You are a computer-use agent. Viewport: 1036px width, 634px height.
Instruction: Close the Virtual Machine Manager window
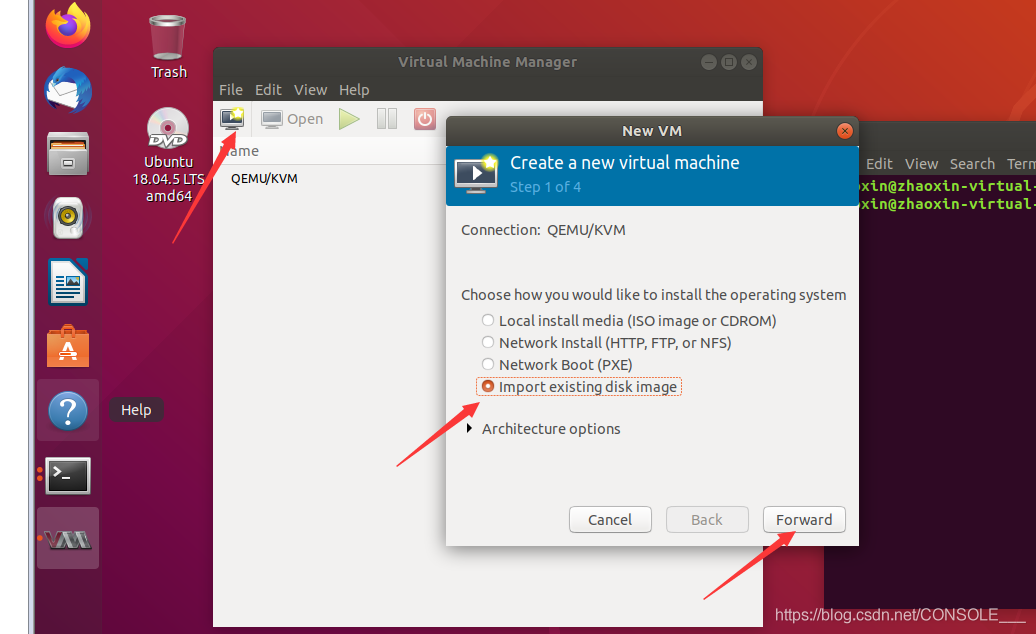[748, 62]
